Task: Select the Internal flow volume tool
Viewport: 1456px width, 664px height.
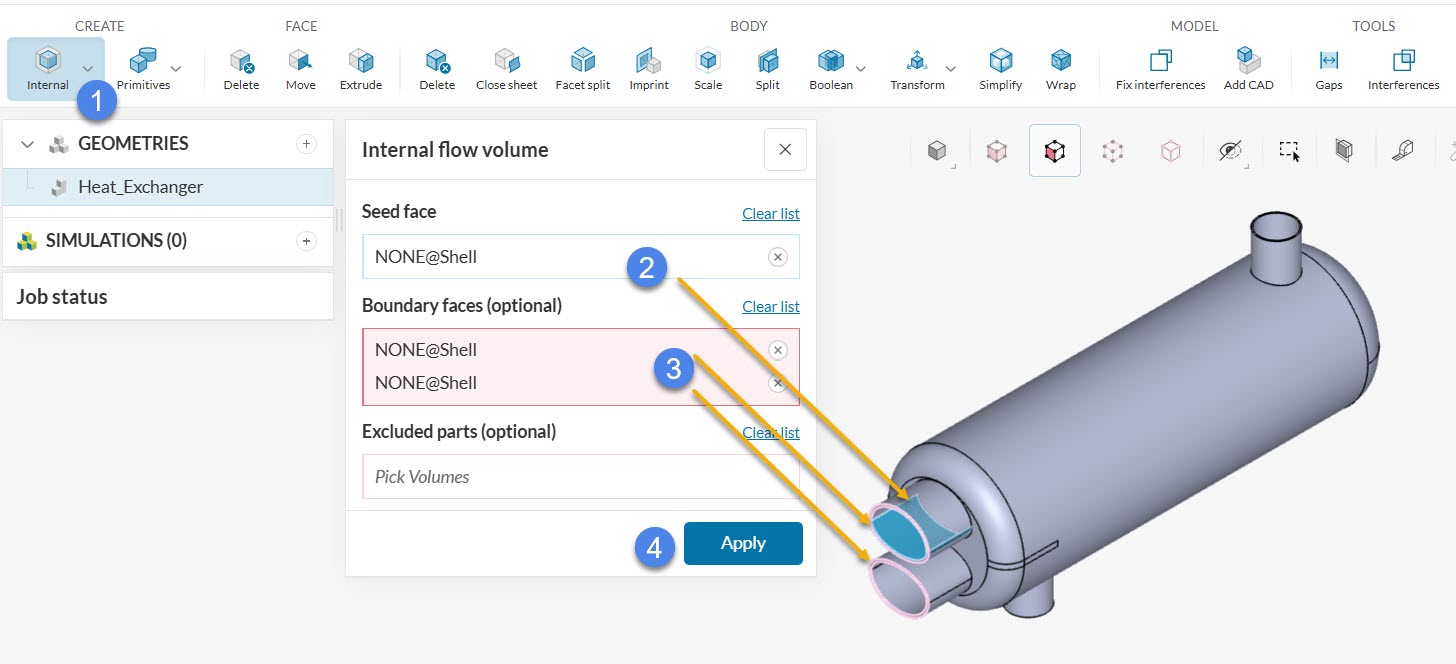Action: 47,69
